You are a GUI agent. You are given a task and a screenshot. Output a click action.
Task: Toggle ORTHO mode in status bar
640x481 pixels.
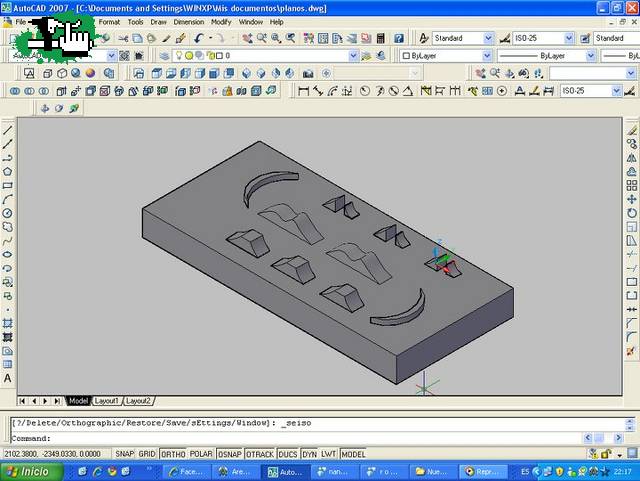(172, 454)
